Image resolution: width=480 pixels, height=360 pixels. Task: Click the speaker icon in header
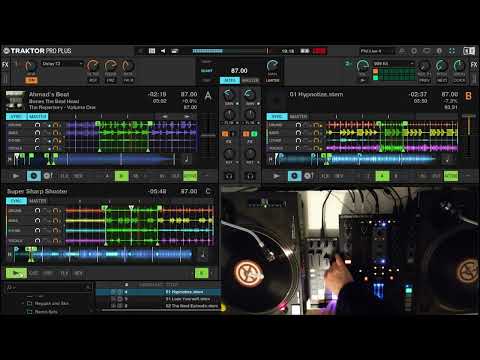pyautogui.click(x=163, y=51)
